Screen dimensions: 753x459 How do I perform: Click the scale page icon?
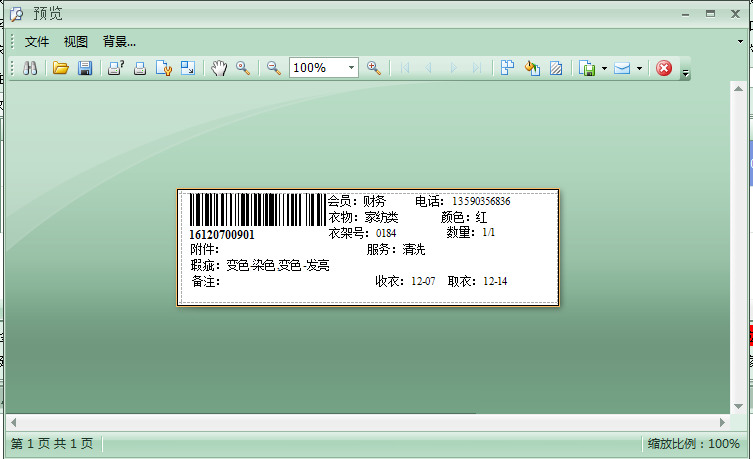point(188,68)
